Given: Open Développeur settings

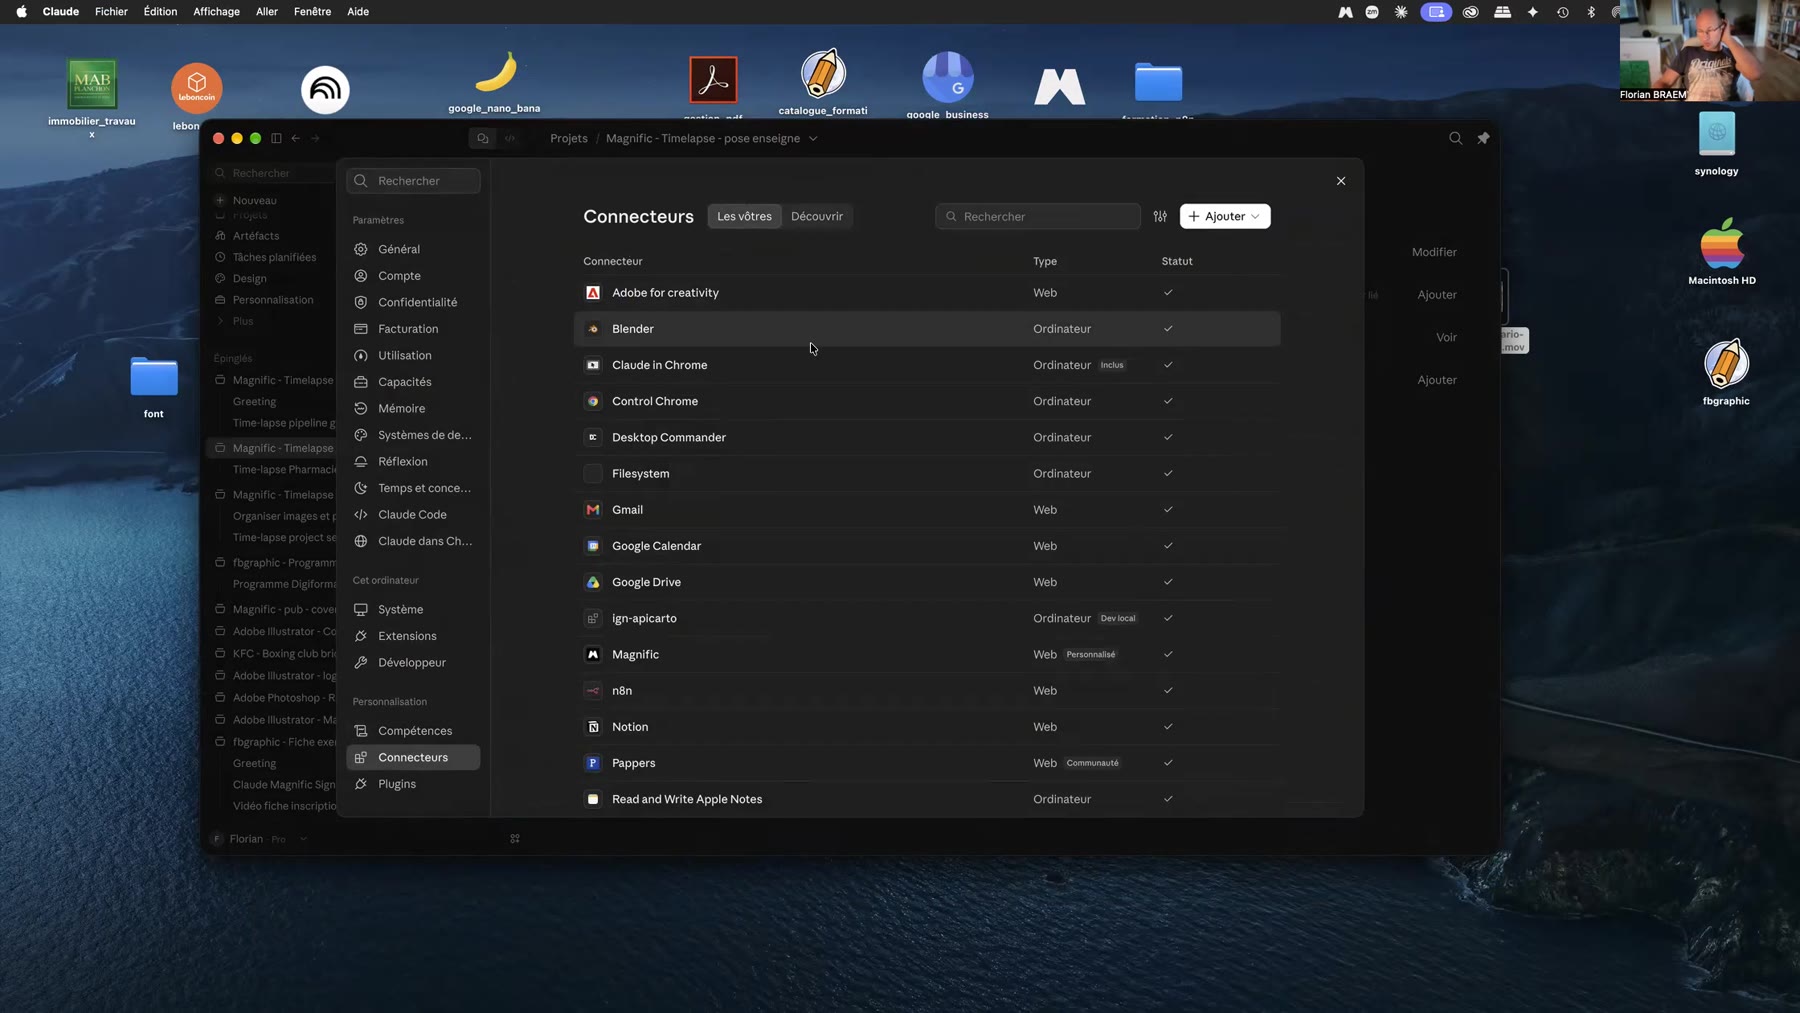Looking at the screenshot, I should coord(413,663).
